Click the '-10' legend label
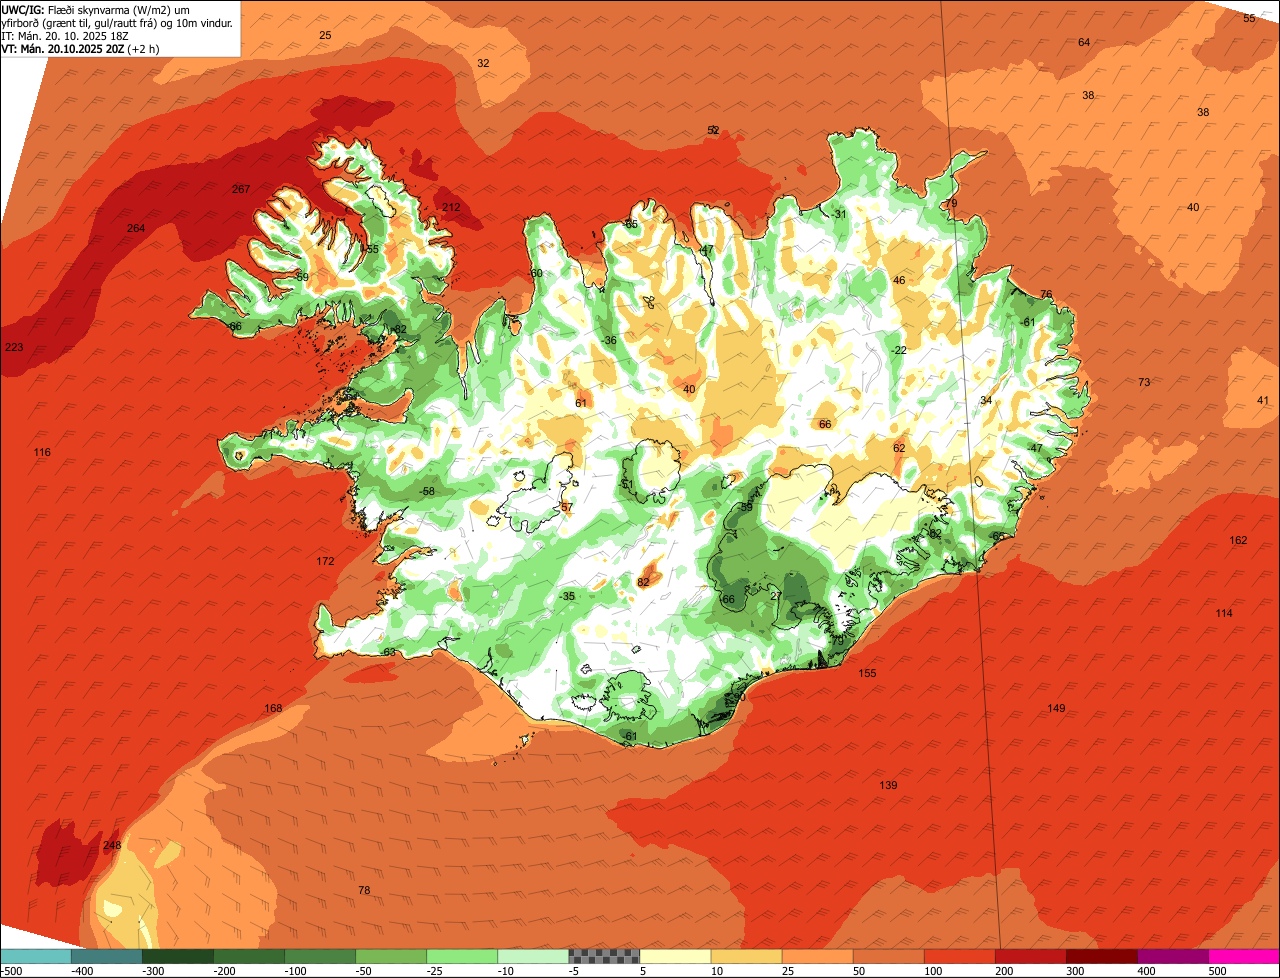Screen dimensions: 1280x978 [508, 971]
